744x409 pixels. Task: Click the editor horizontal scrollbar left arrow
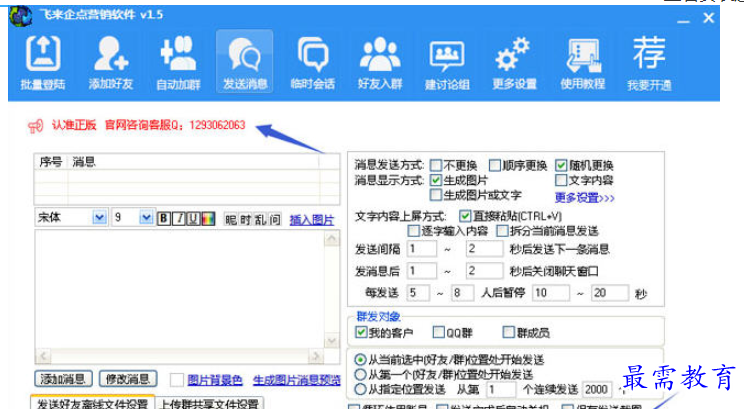click(43, 356)
